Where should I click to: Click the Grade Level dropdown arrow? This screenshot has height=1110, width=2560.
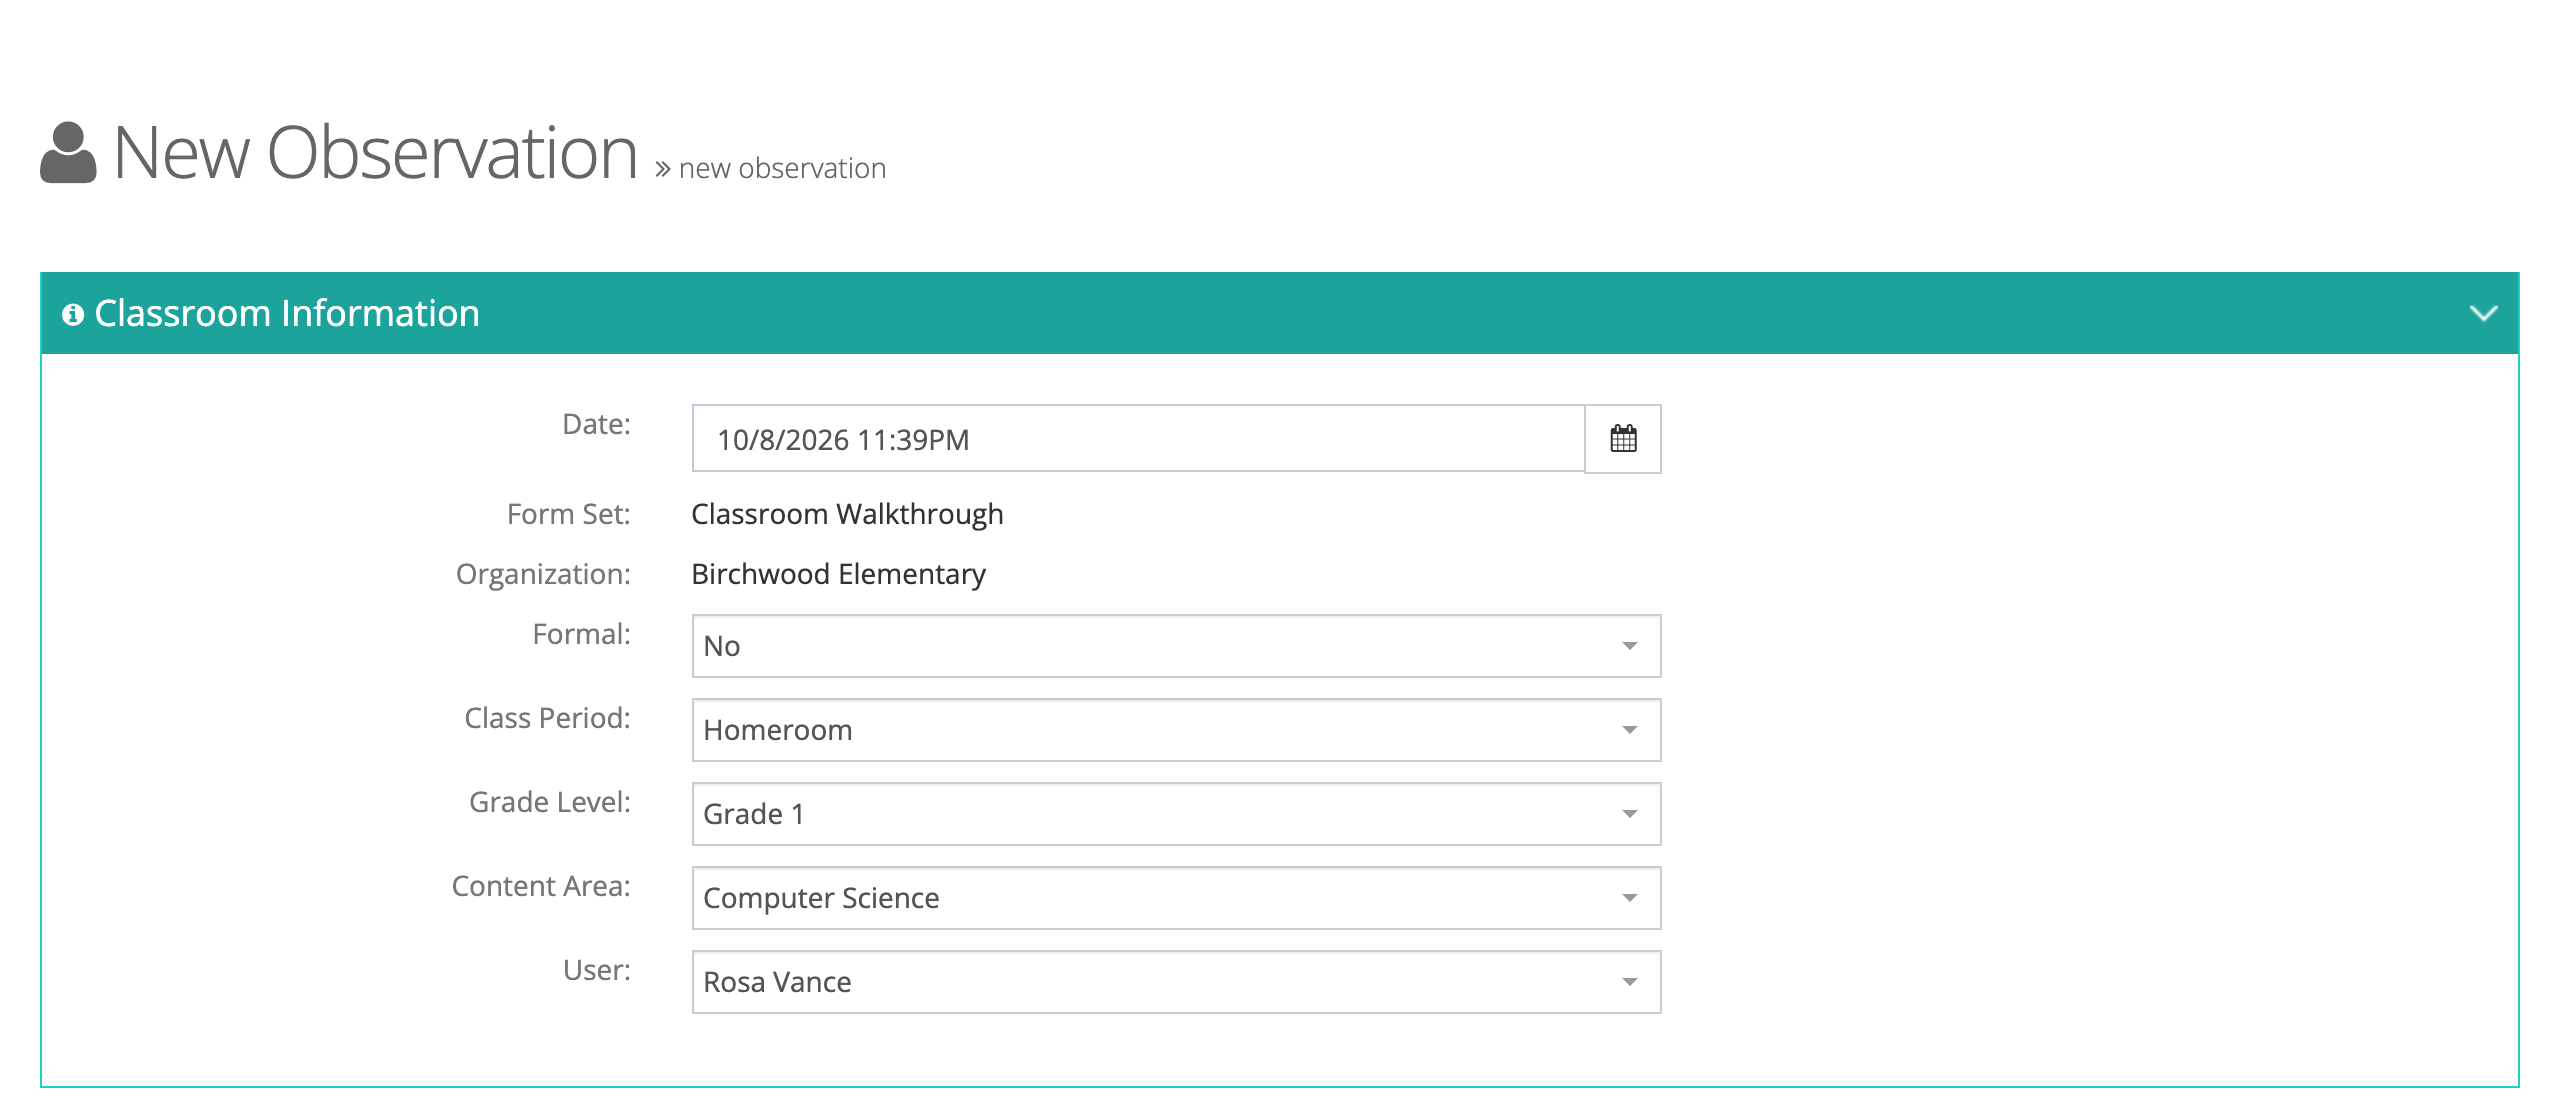click(1630, 814)
